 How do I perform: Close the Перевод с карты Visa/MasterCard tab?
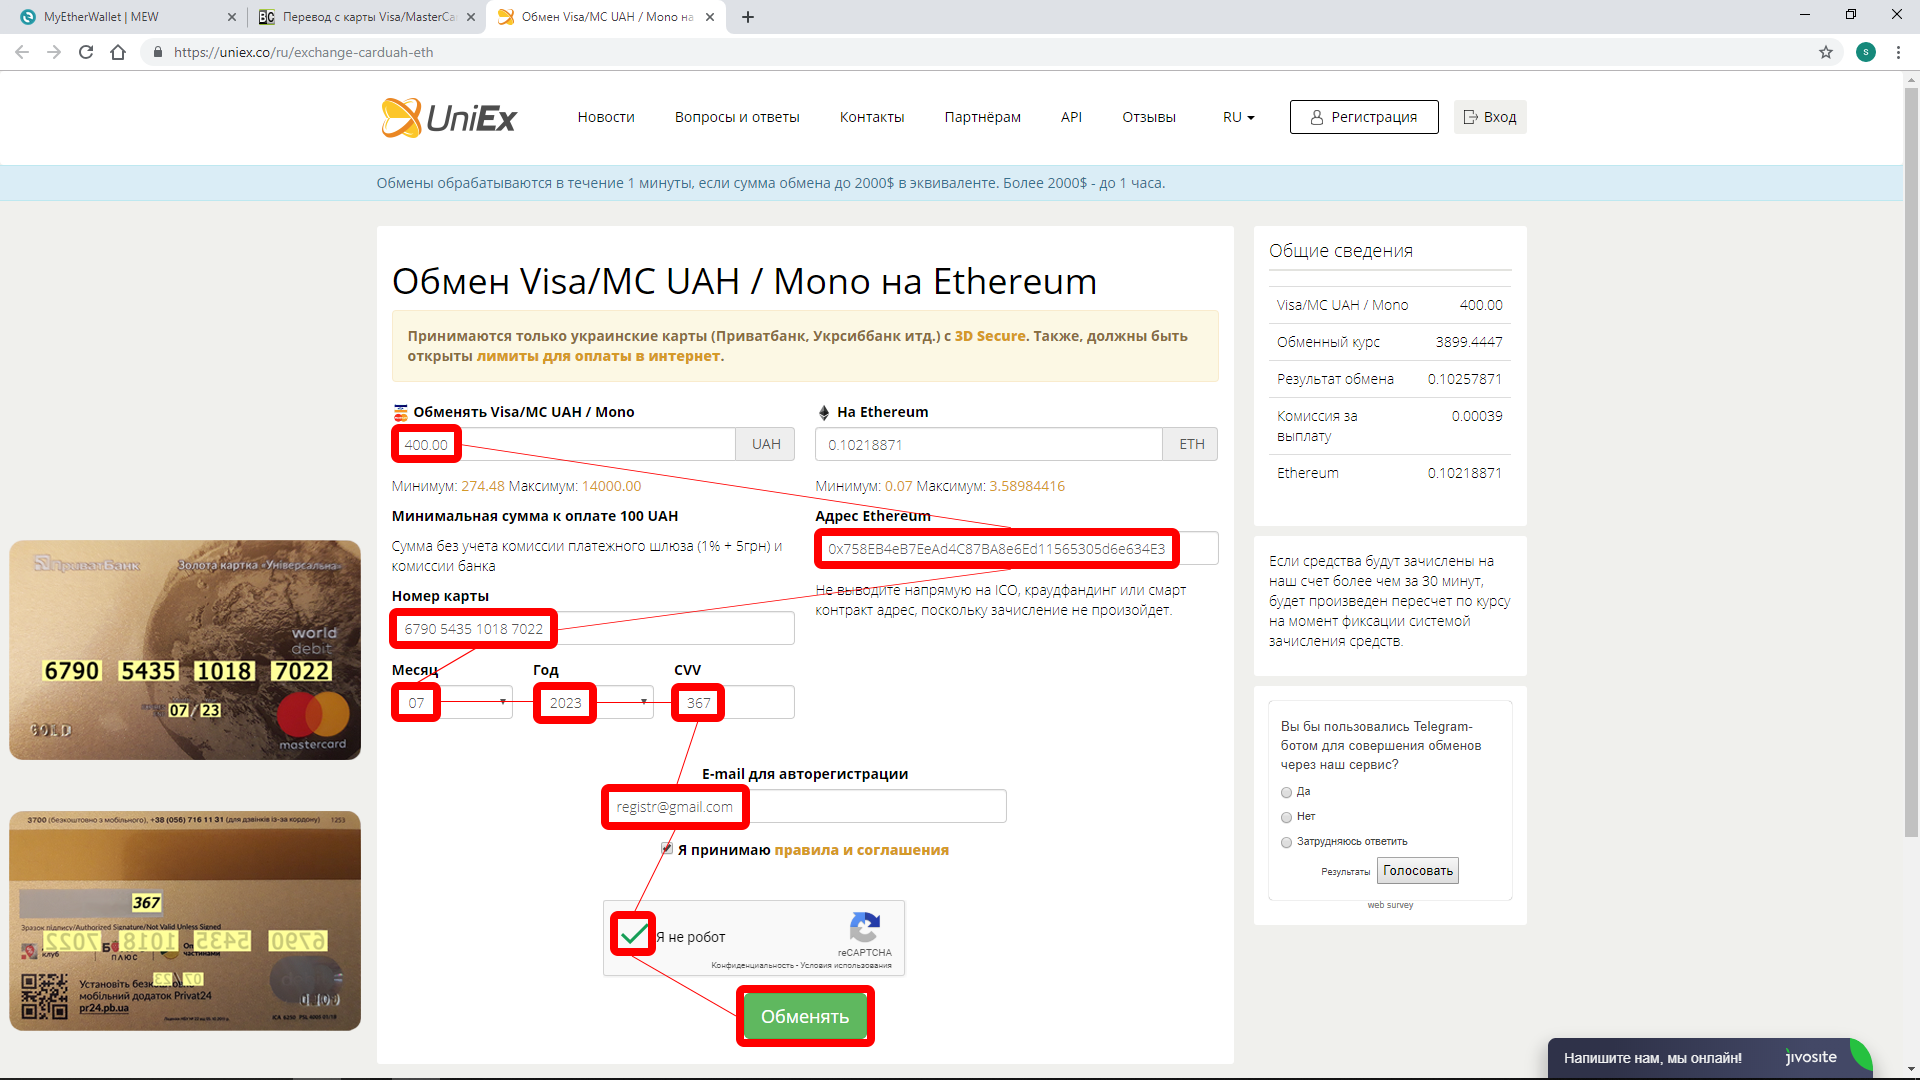471,17
